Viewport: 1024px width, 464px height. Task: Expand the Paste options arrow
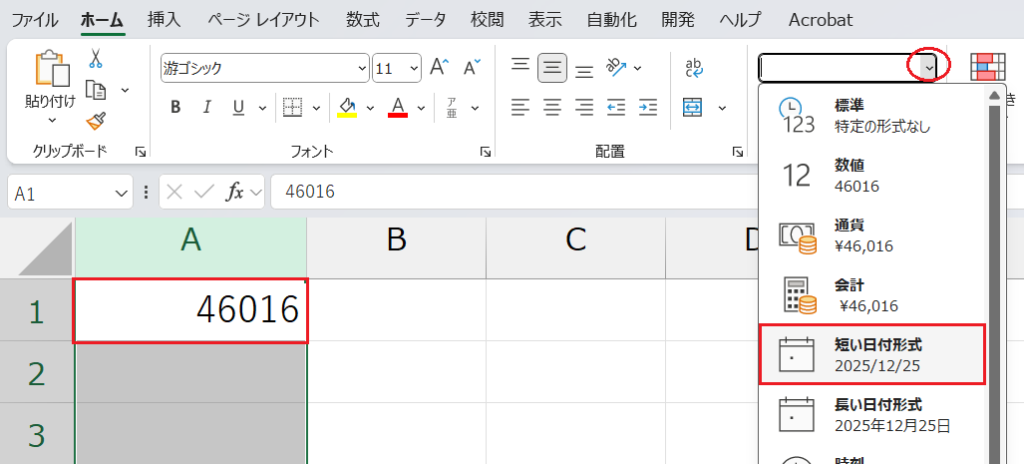pyautogui.click(x=53, y=120)
